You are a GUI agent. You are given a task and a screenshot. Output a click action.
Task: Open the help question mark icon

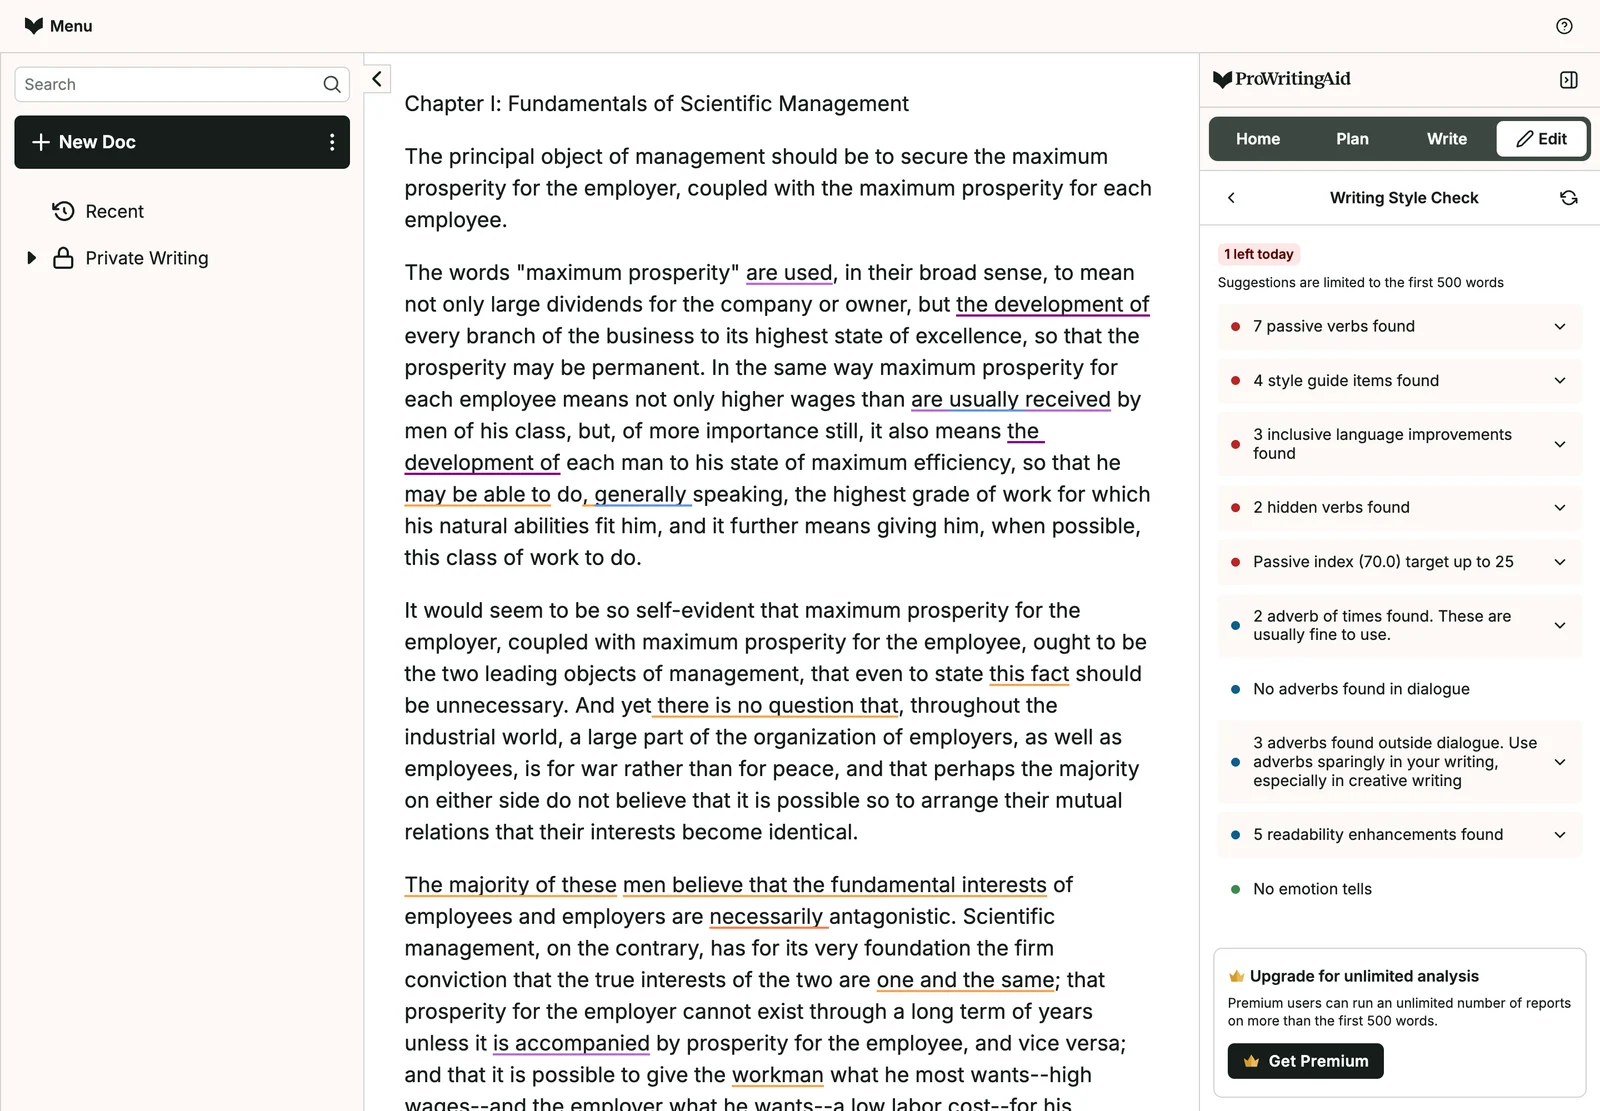pyautogui.click(x=1564, y=26)
